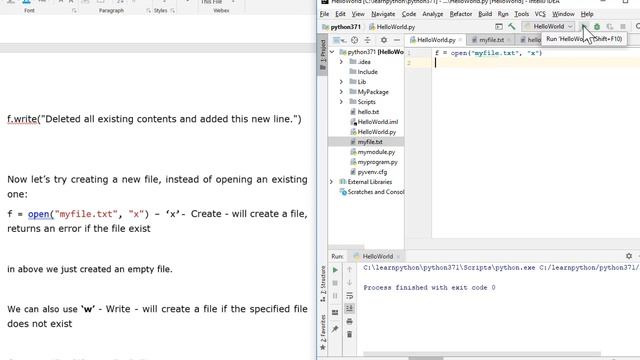640x360 pixels.
Task: Hide the Project panel with minus icon
Action: tap(397, 40)
